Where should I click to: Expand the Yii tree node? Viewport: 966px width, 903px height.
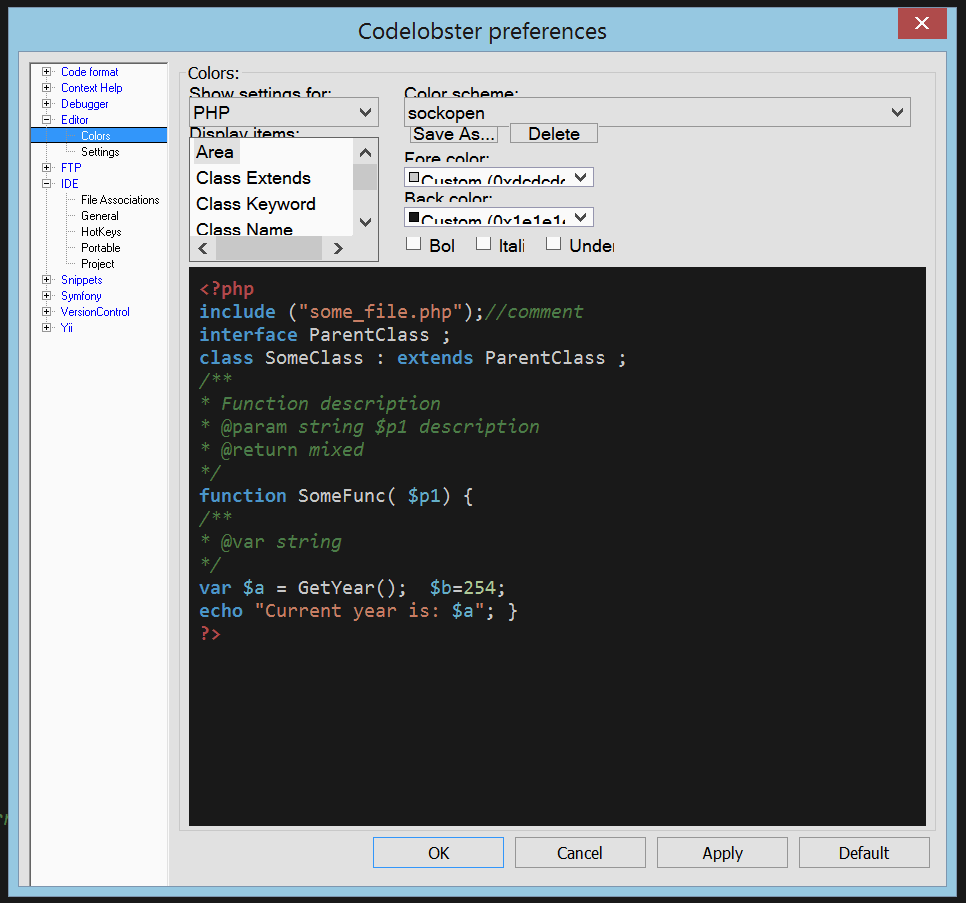coord(46,328)
